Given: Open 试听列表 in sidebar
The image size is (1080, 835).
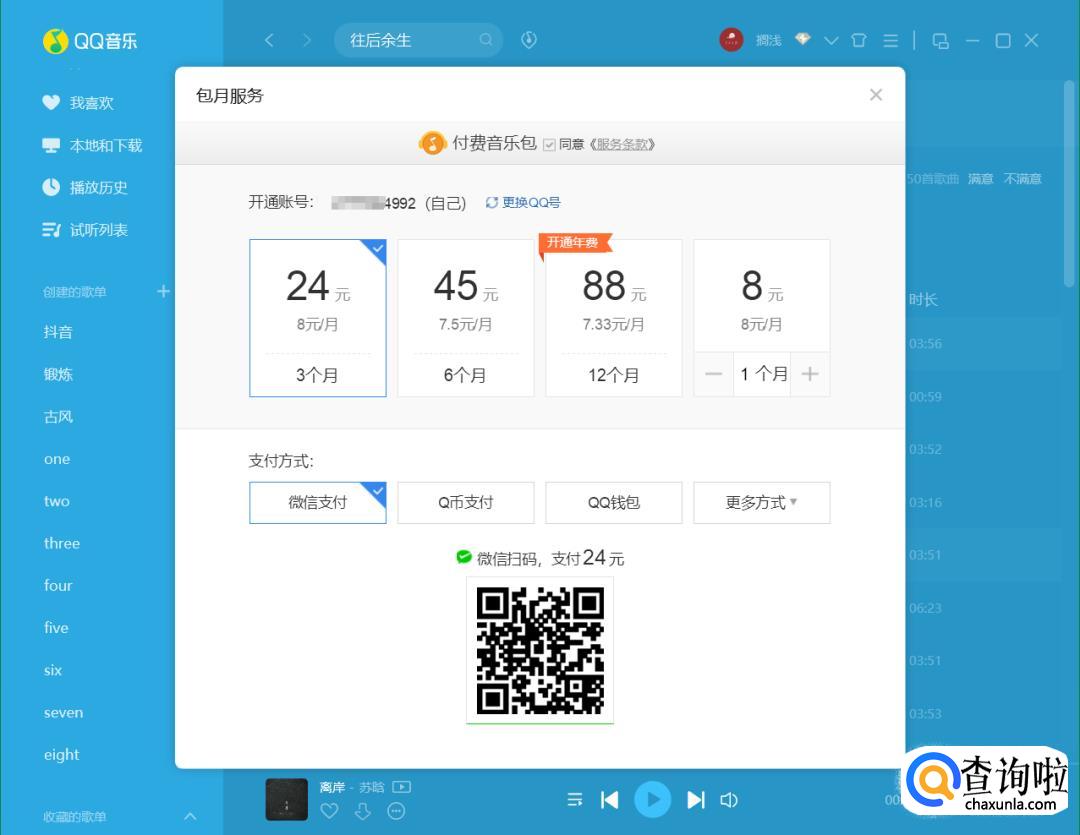Looking at the screenshot, I should tap(85, 230).
